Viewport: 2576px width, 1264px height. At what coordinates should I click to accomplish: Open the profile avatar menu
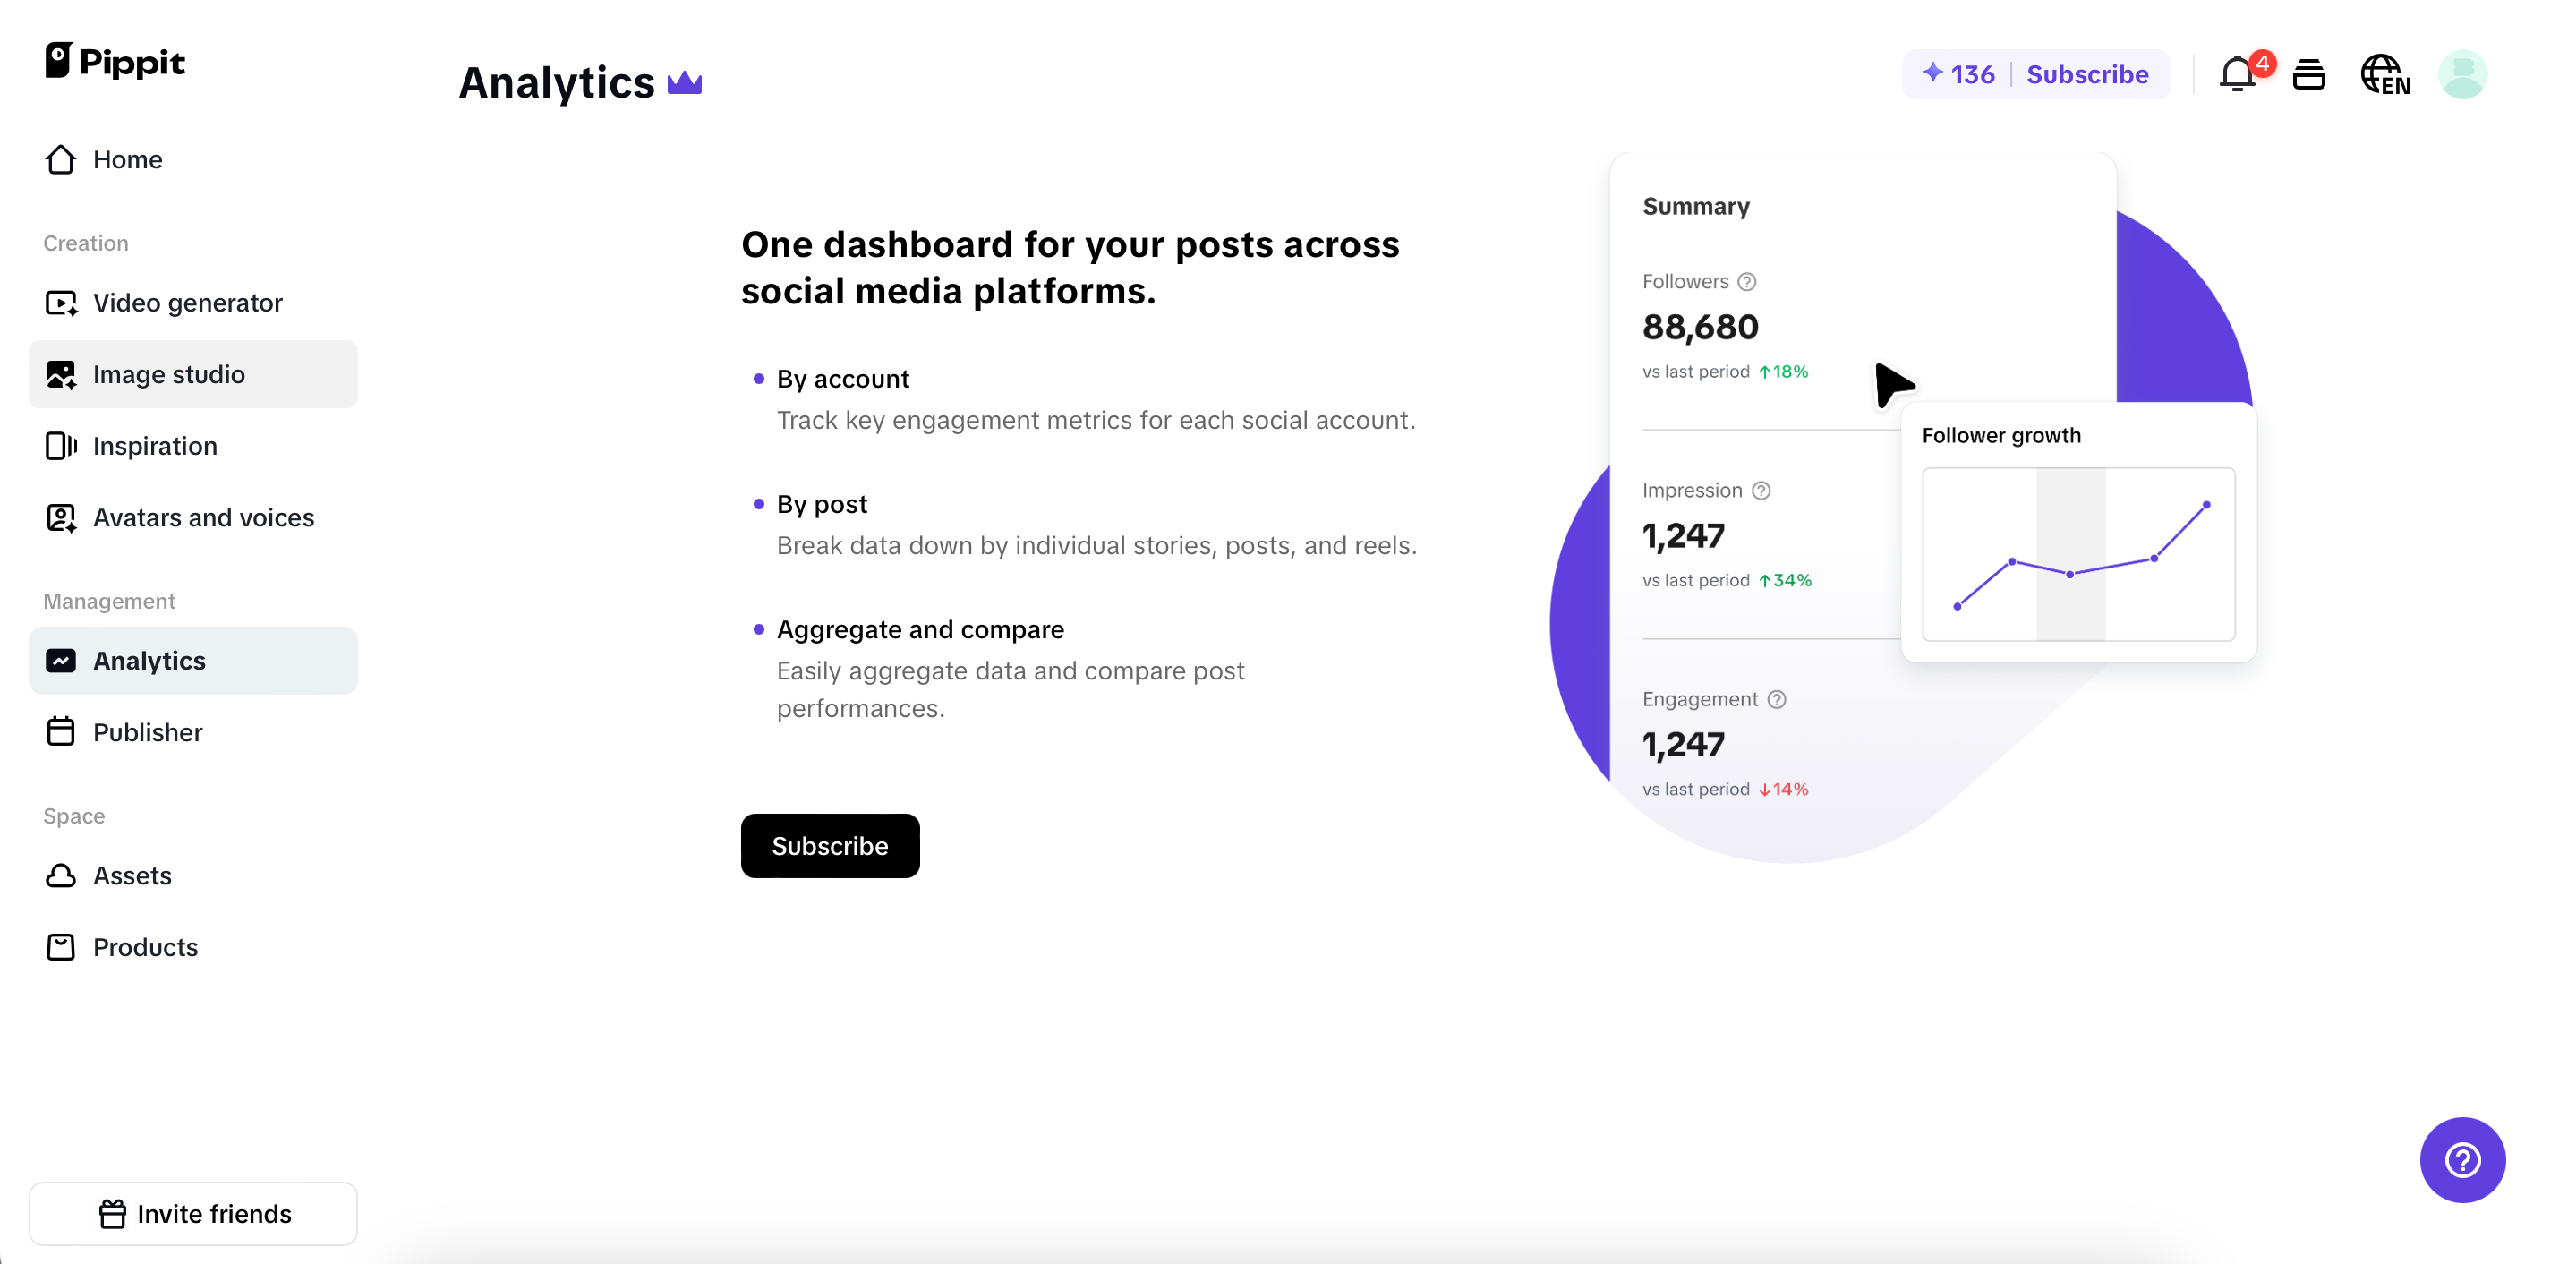click(2463, 74)
